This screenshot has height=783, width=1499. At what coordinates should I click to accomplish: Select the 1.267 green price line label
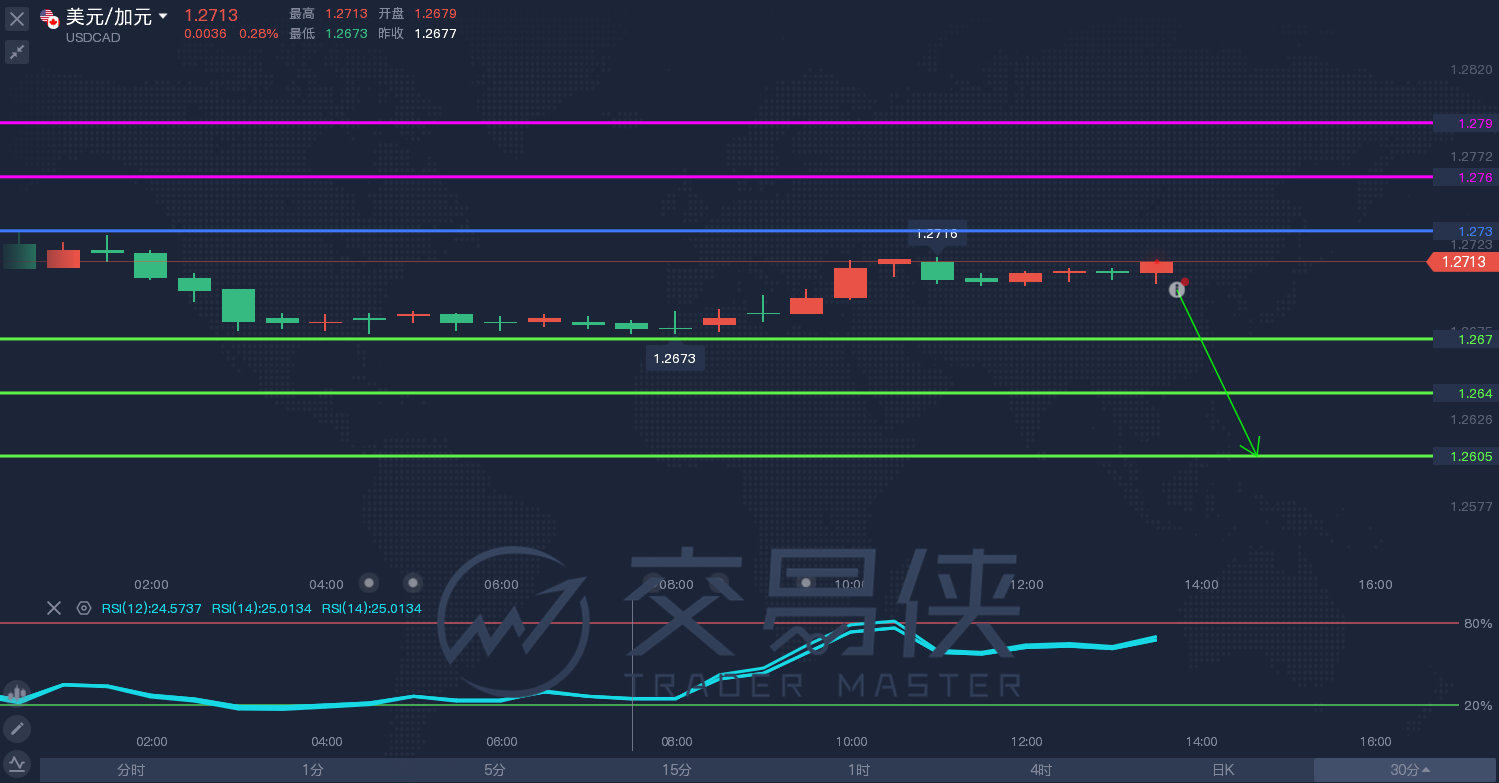pyautogui.click(x=1465, y=339)
